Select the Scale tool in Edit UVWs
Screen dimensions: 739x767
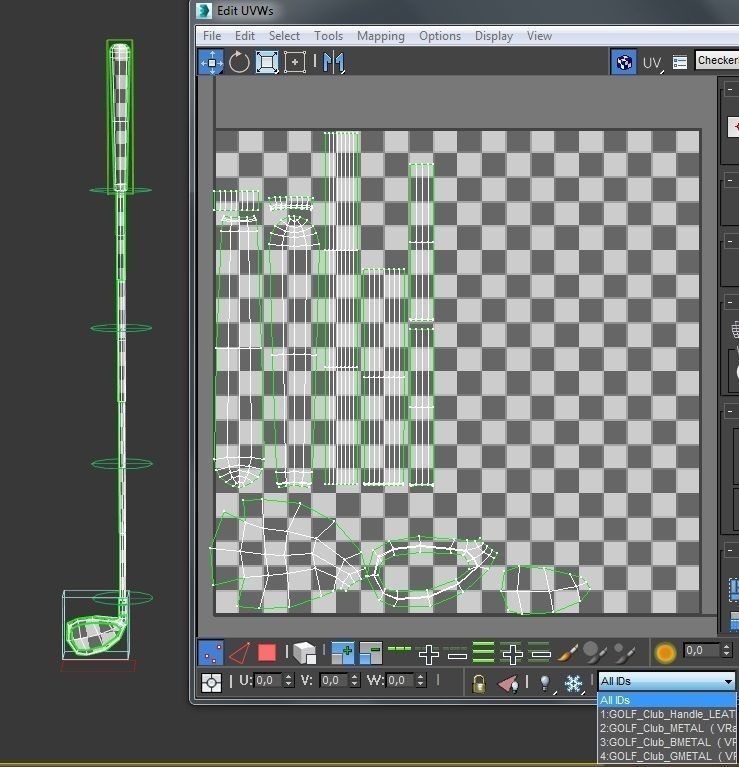[x=267, y=62]
